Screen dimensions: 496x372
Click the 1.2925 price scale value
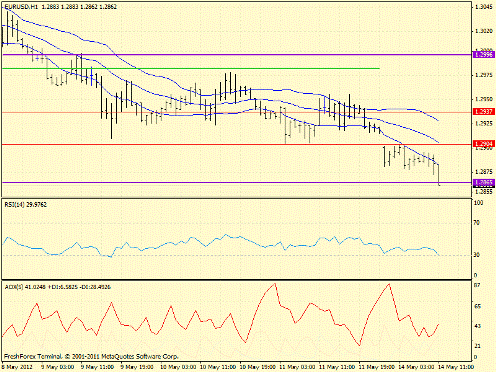tap(483, 123)
